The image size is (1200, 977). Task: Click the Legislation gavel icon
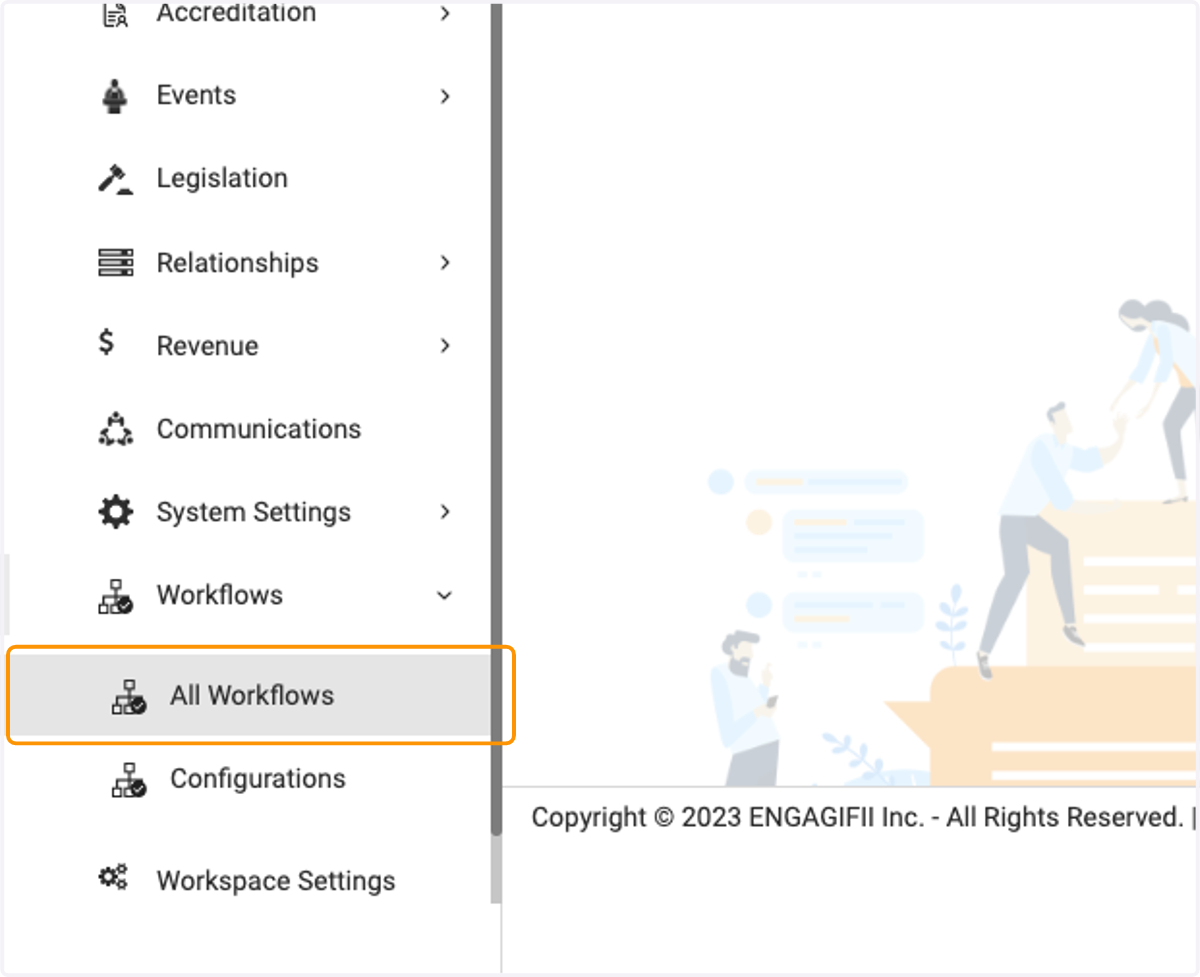[115, 178]
